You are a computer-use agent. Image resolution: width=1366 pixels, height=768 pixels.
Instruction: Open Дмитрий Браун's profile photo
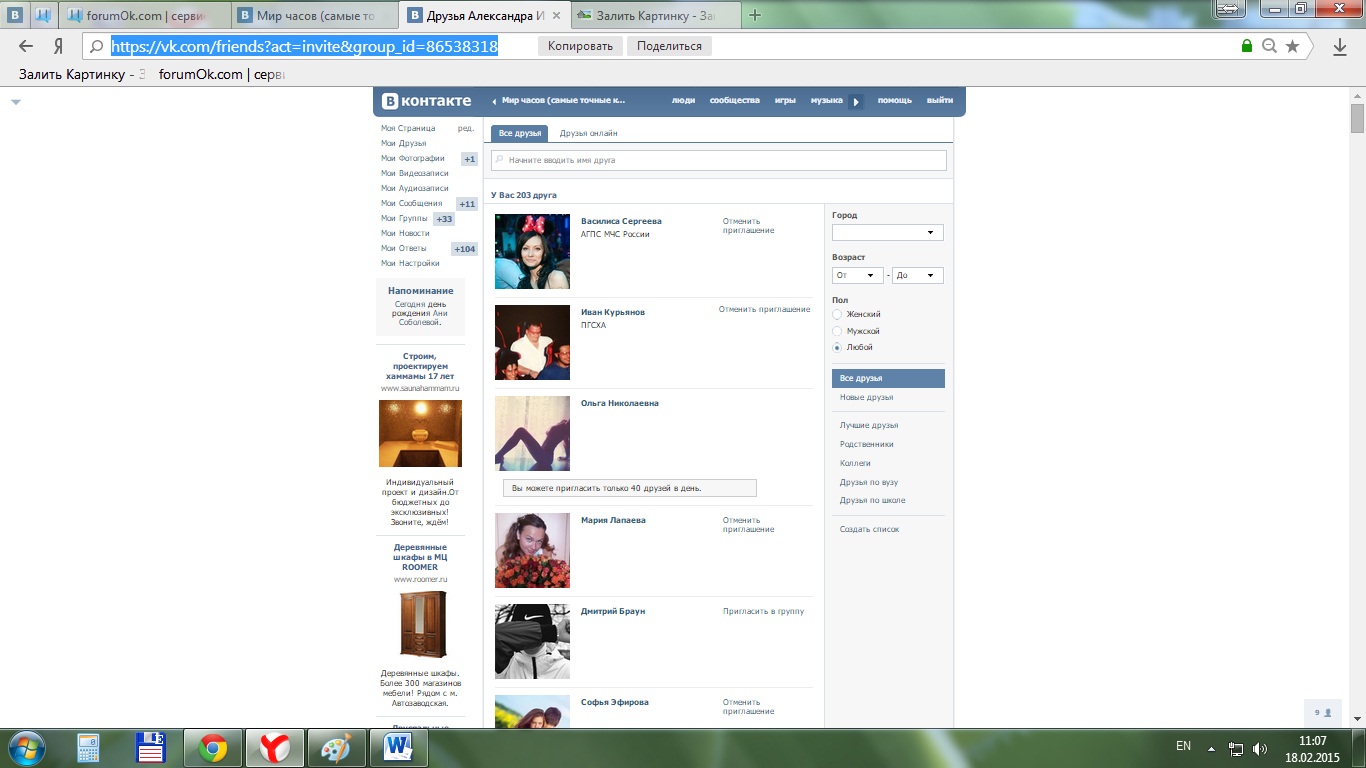click(x=532, y=641)
